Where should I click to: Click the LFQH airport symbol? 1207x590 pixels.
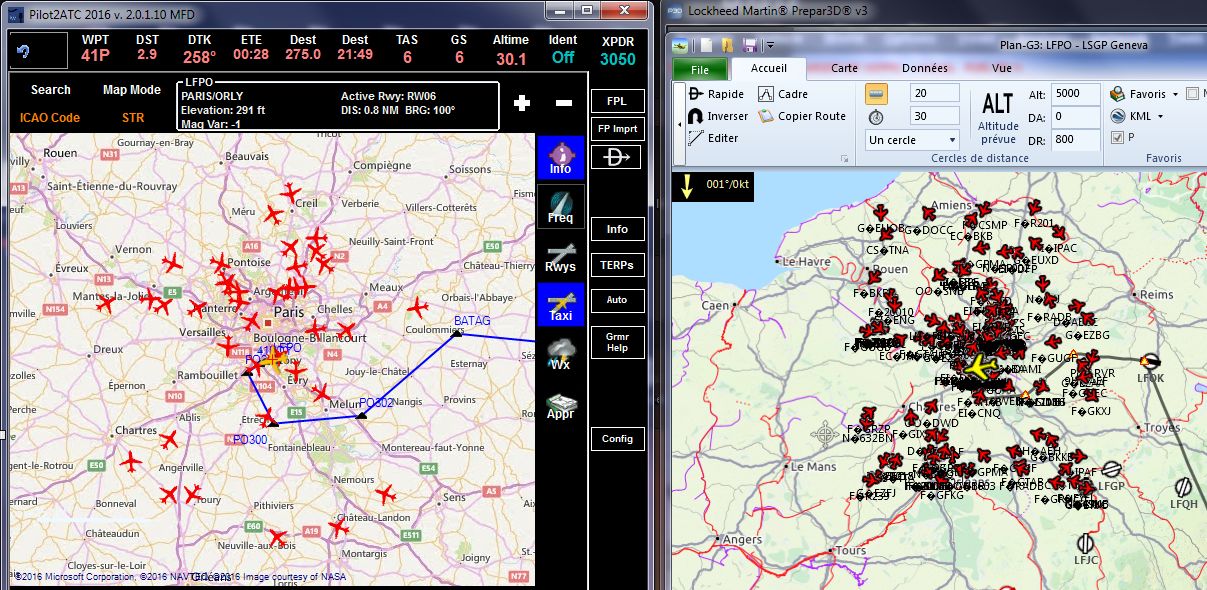[x=1185, y=487]
